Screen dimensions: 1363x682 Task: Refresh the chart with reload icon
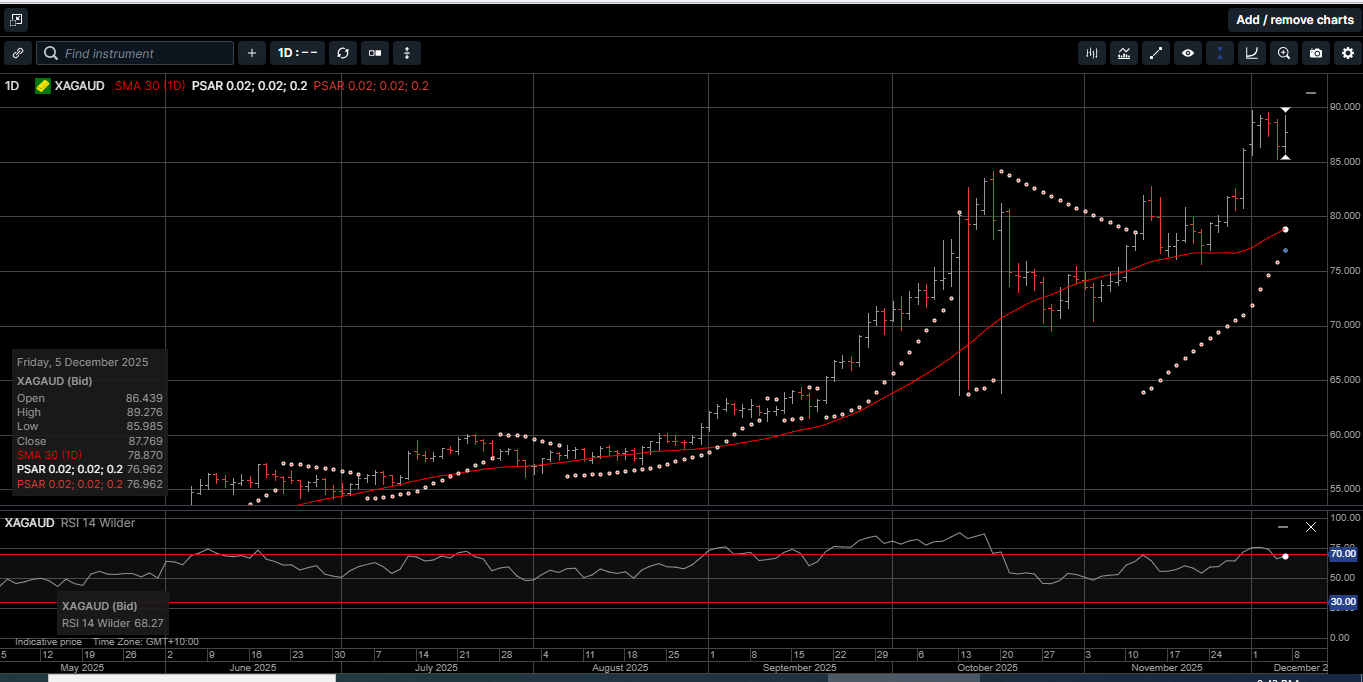pos(343,53)
